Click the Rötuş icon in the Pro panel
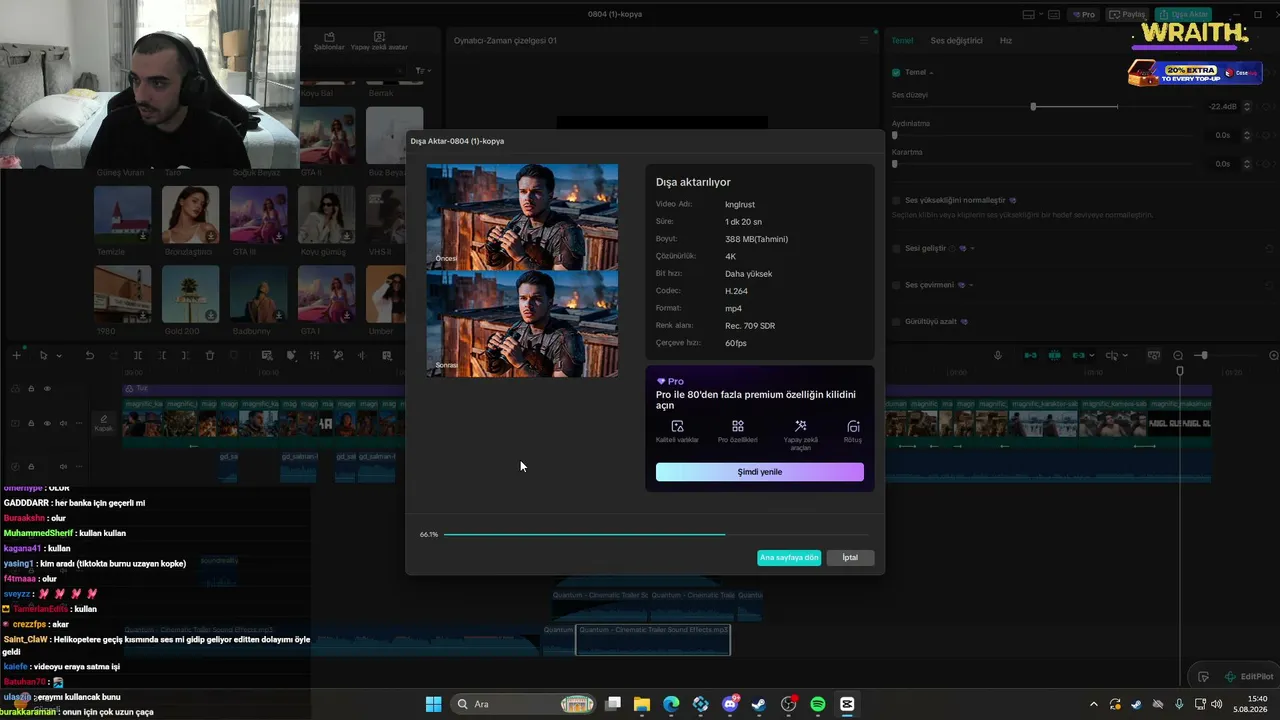The width and height of the screenshot is (1280, 720). [x=853, y=426]
